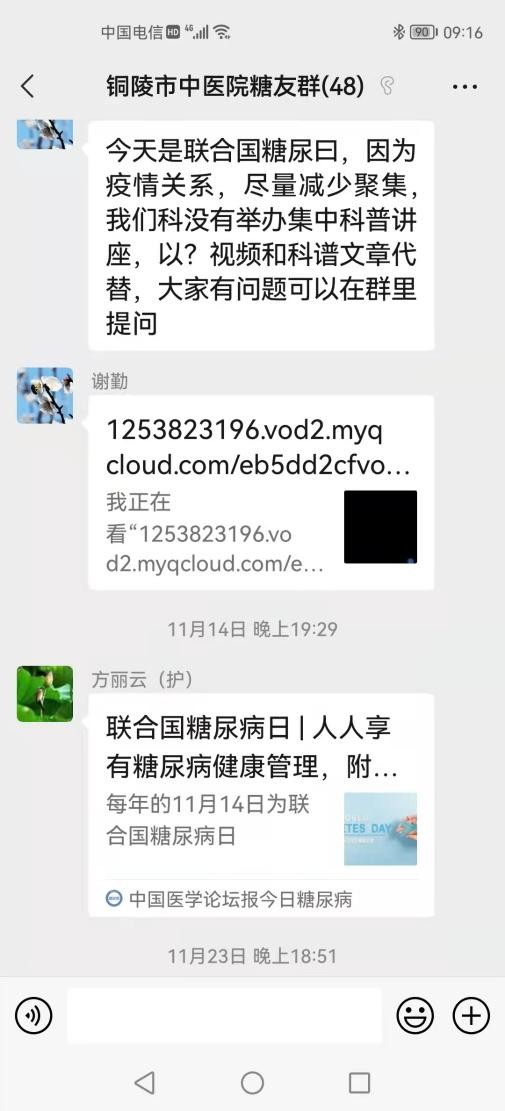This screenshot has width=505, height=1111.
Task: Tap 谢勤 blossom avatar
Action: [x=45, y=395]
